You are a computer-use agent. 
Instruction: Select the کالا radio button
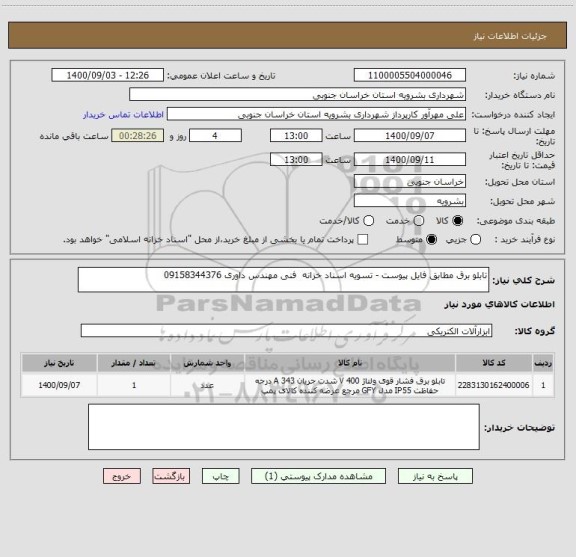[458, 221]
